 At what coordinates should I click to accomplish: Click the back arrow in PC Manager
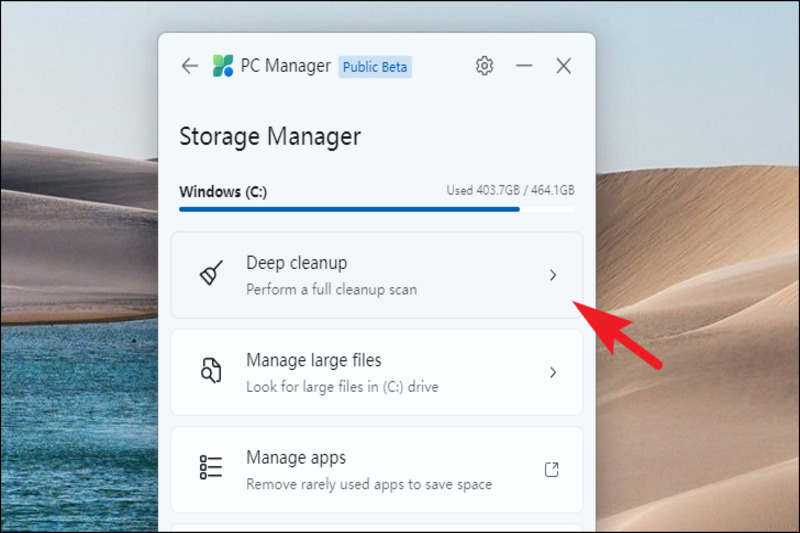(189, 66)
